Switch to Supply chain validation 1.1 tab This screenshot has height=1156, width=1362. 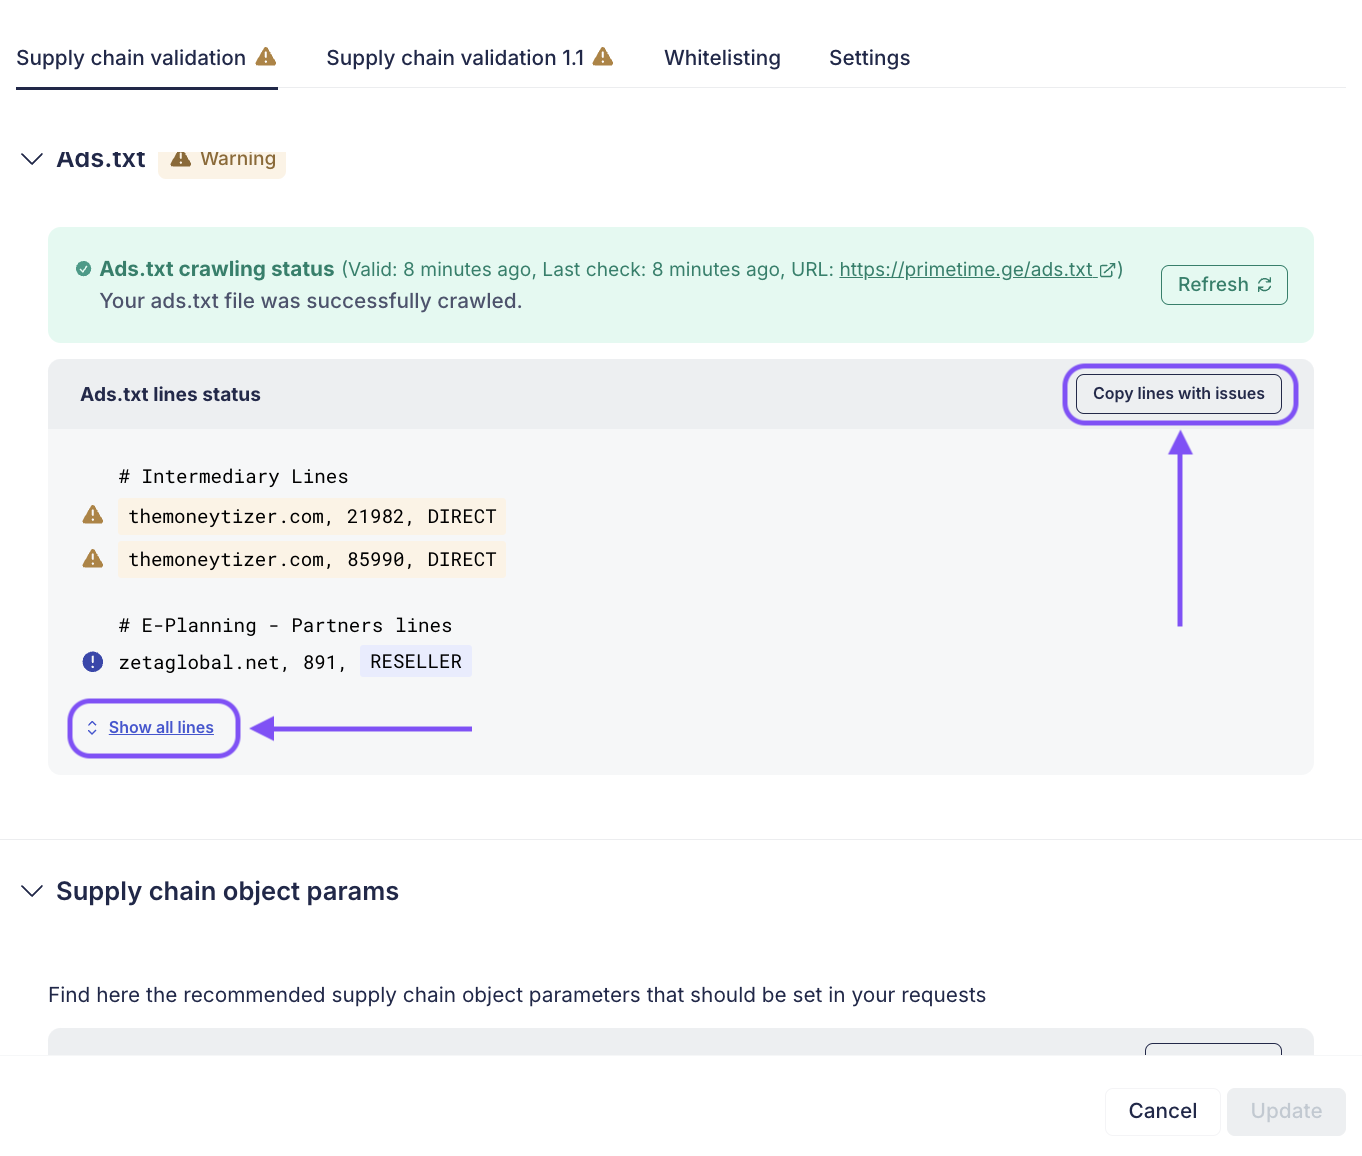(455, 58)
